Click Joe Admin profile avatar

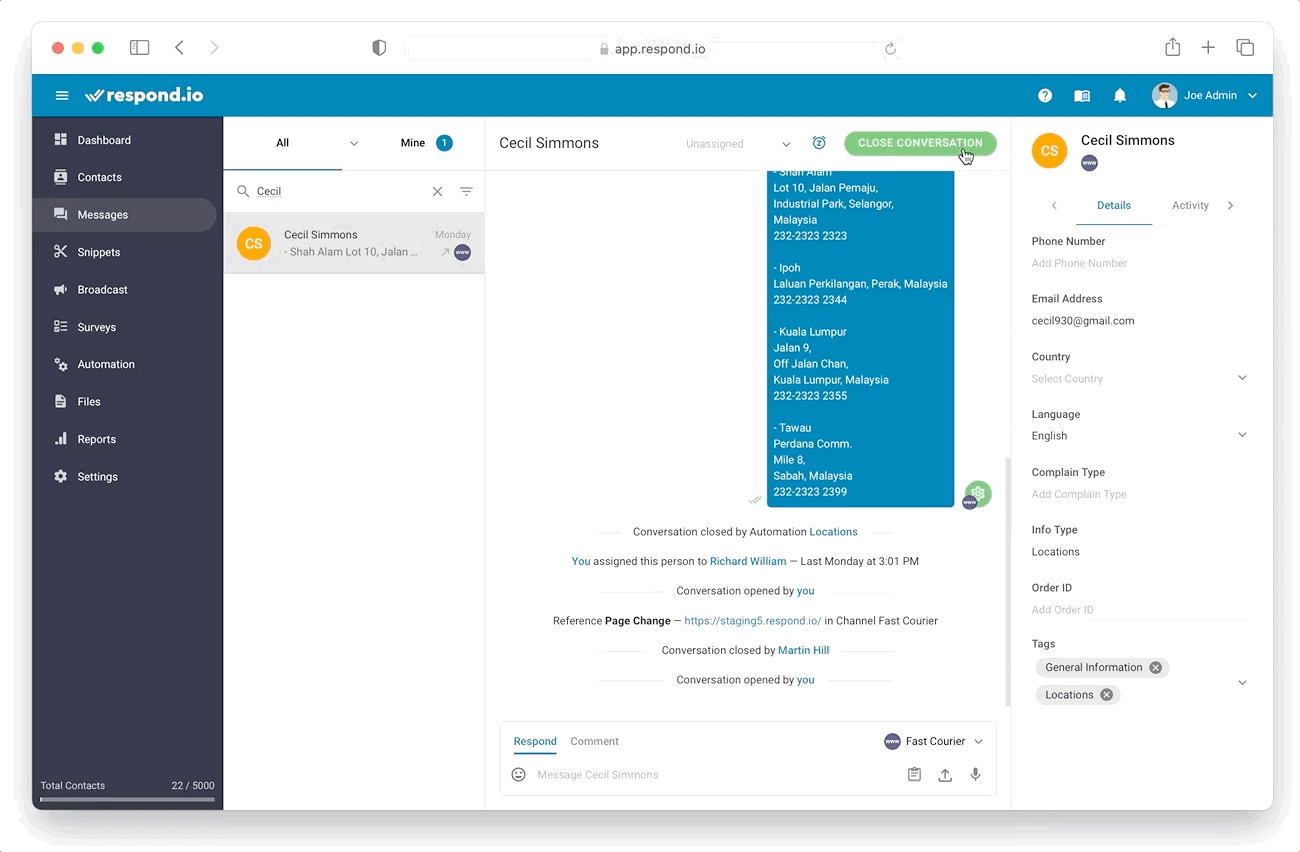(1164, 96)
